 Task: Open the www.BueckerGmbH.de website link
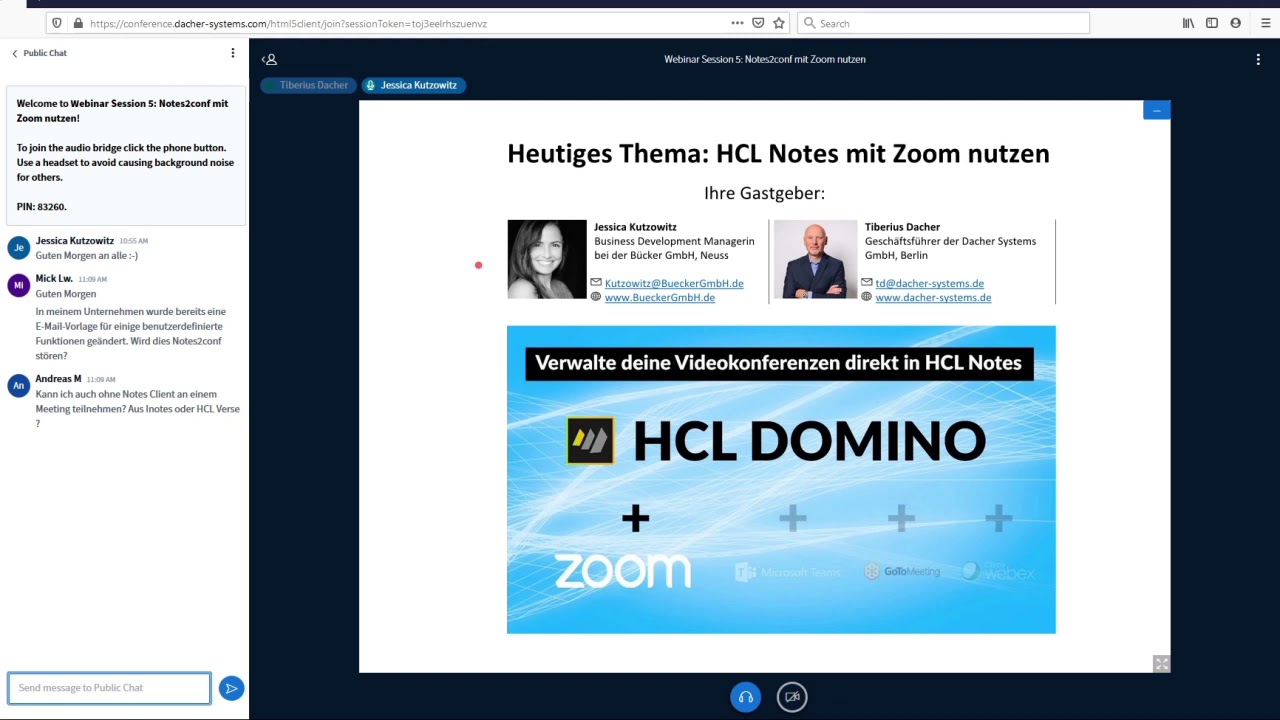click(660, 297)
